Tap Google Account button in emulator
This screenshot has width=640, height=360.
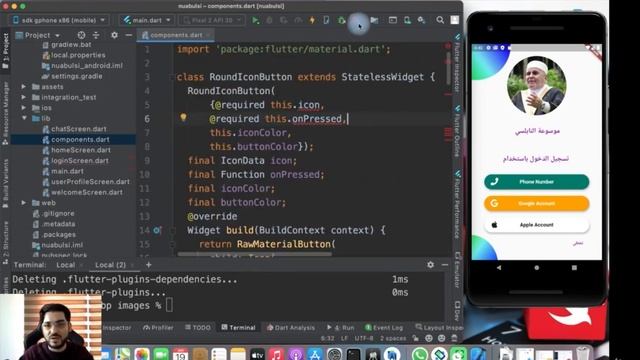pyautogui.click(x=536, y=203)
